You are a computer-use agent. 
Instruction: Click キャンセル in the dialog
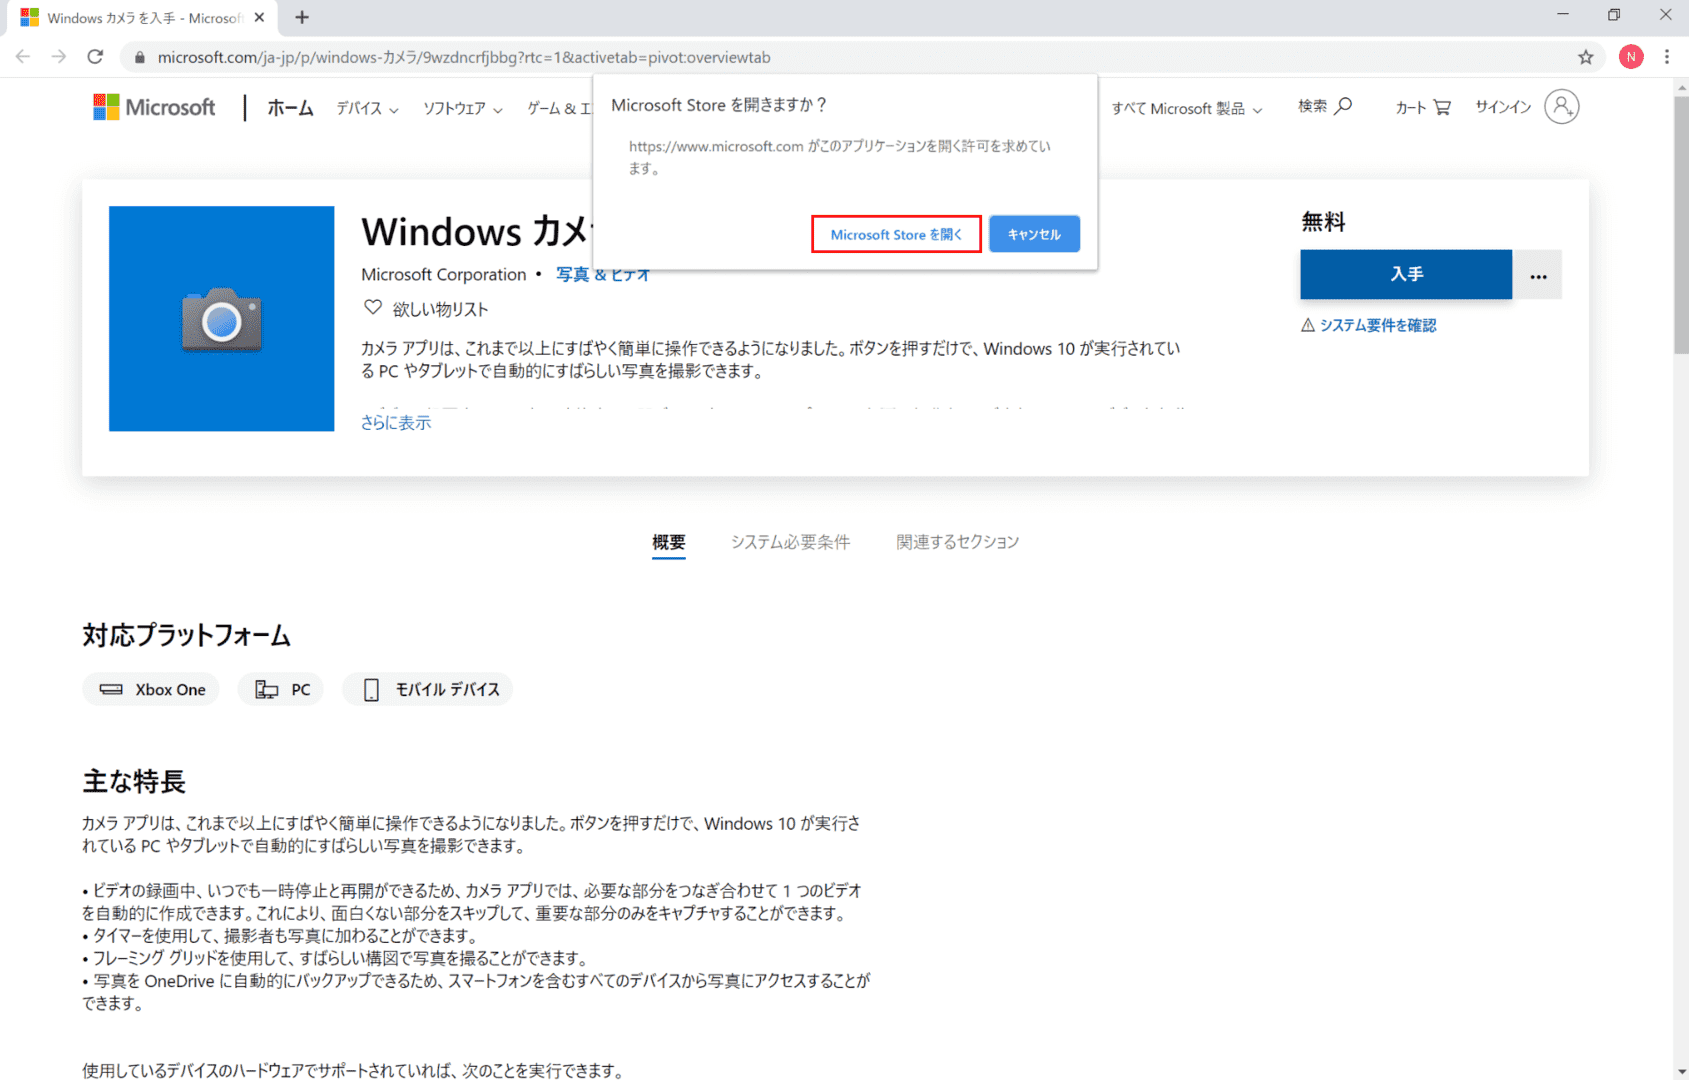click(x=1034, y=234)
